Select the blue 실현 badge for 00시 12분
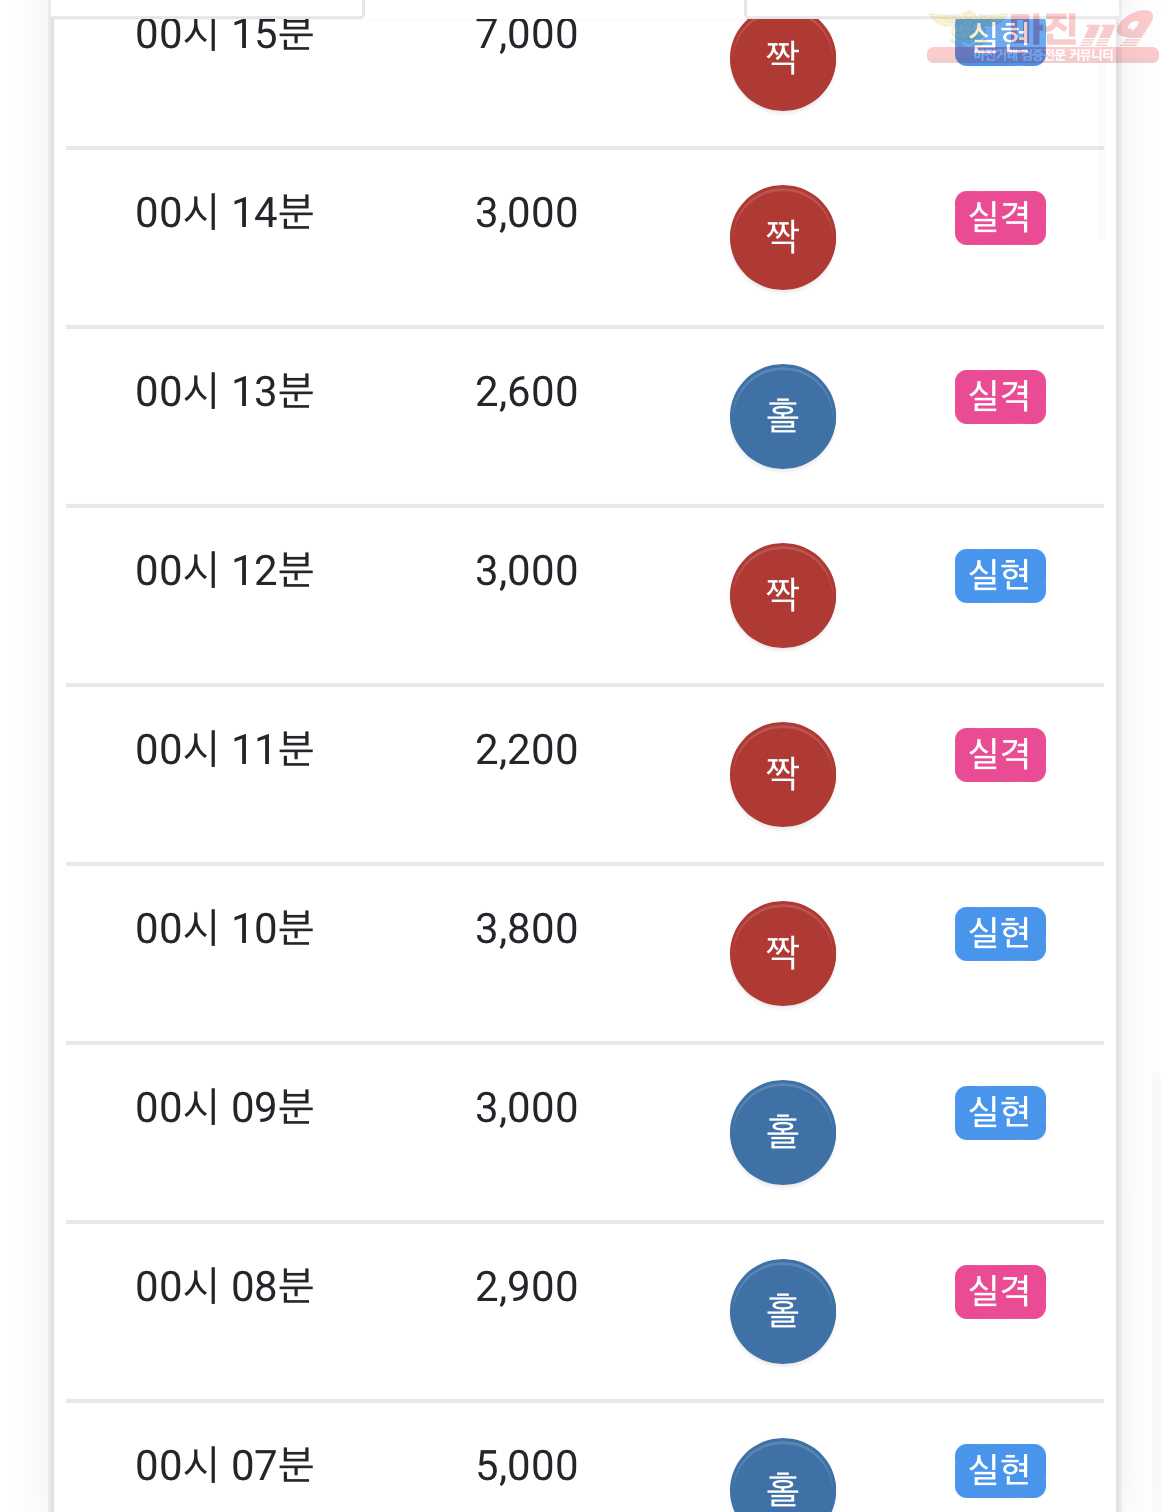The height and width of the screenshot is (1512, 1170). point(1000,576)
